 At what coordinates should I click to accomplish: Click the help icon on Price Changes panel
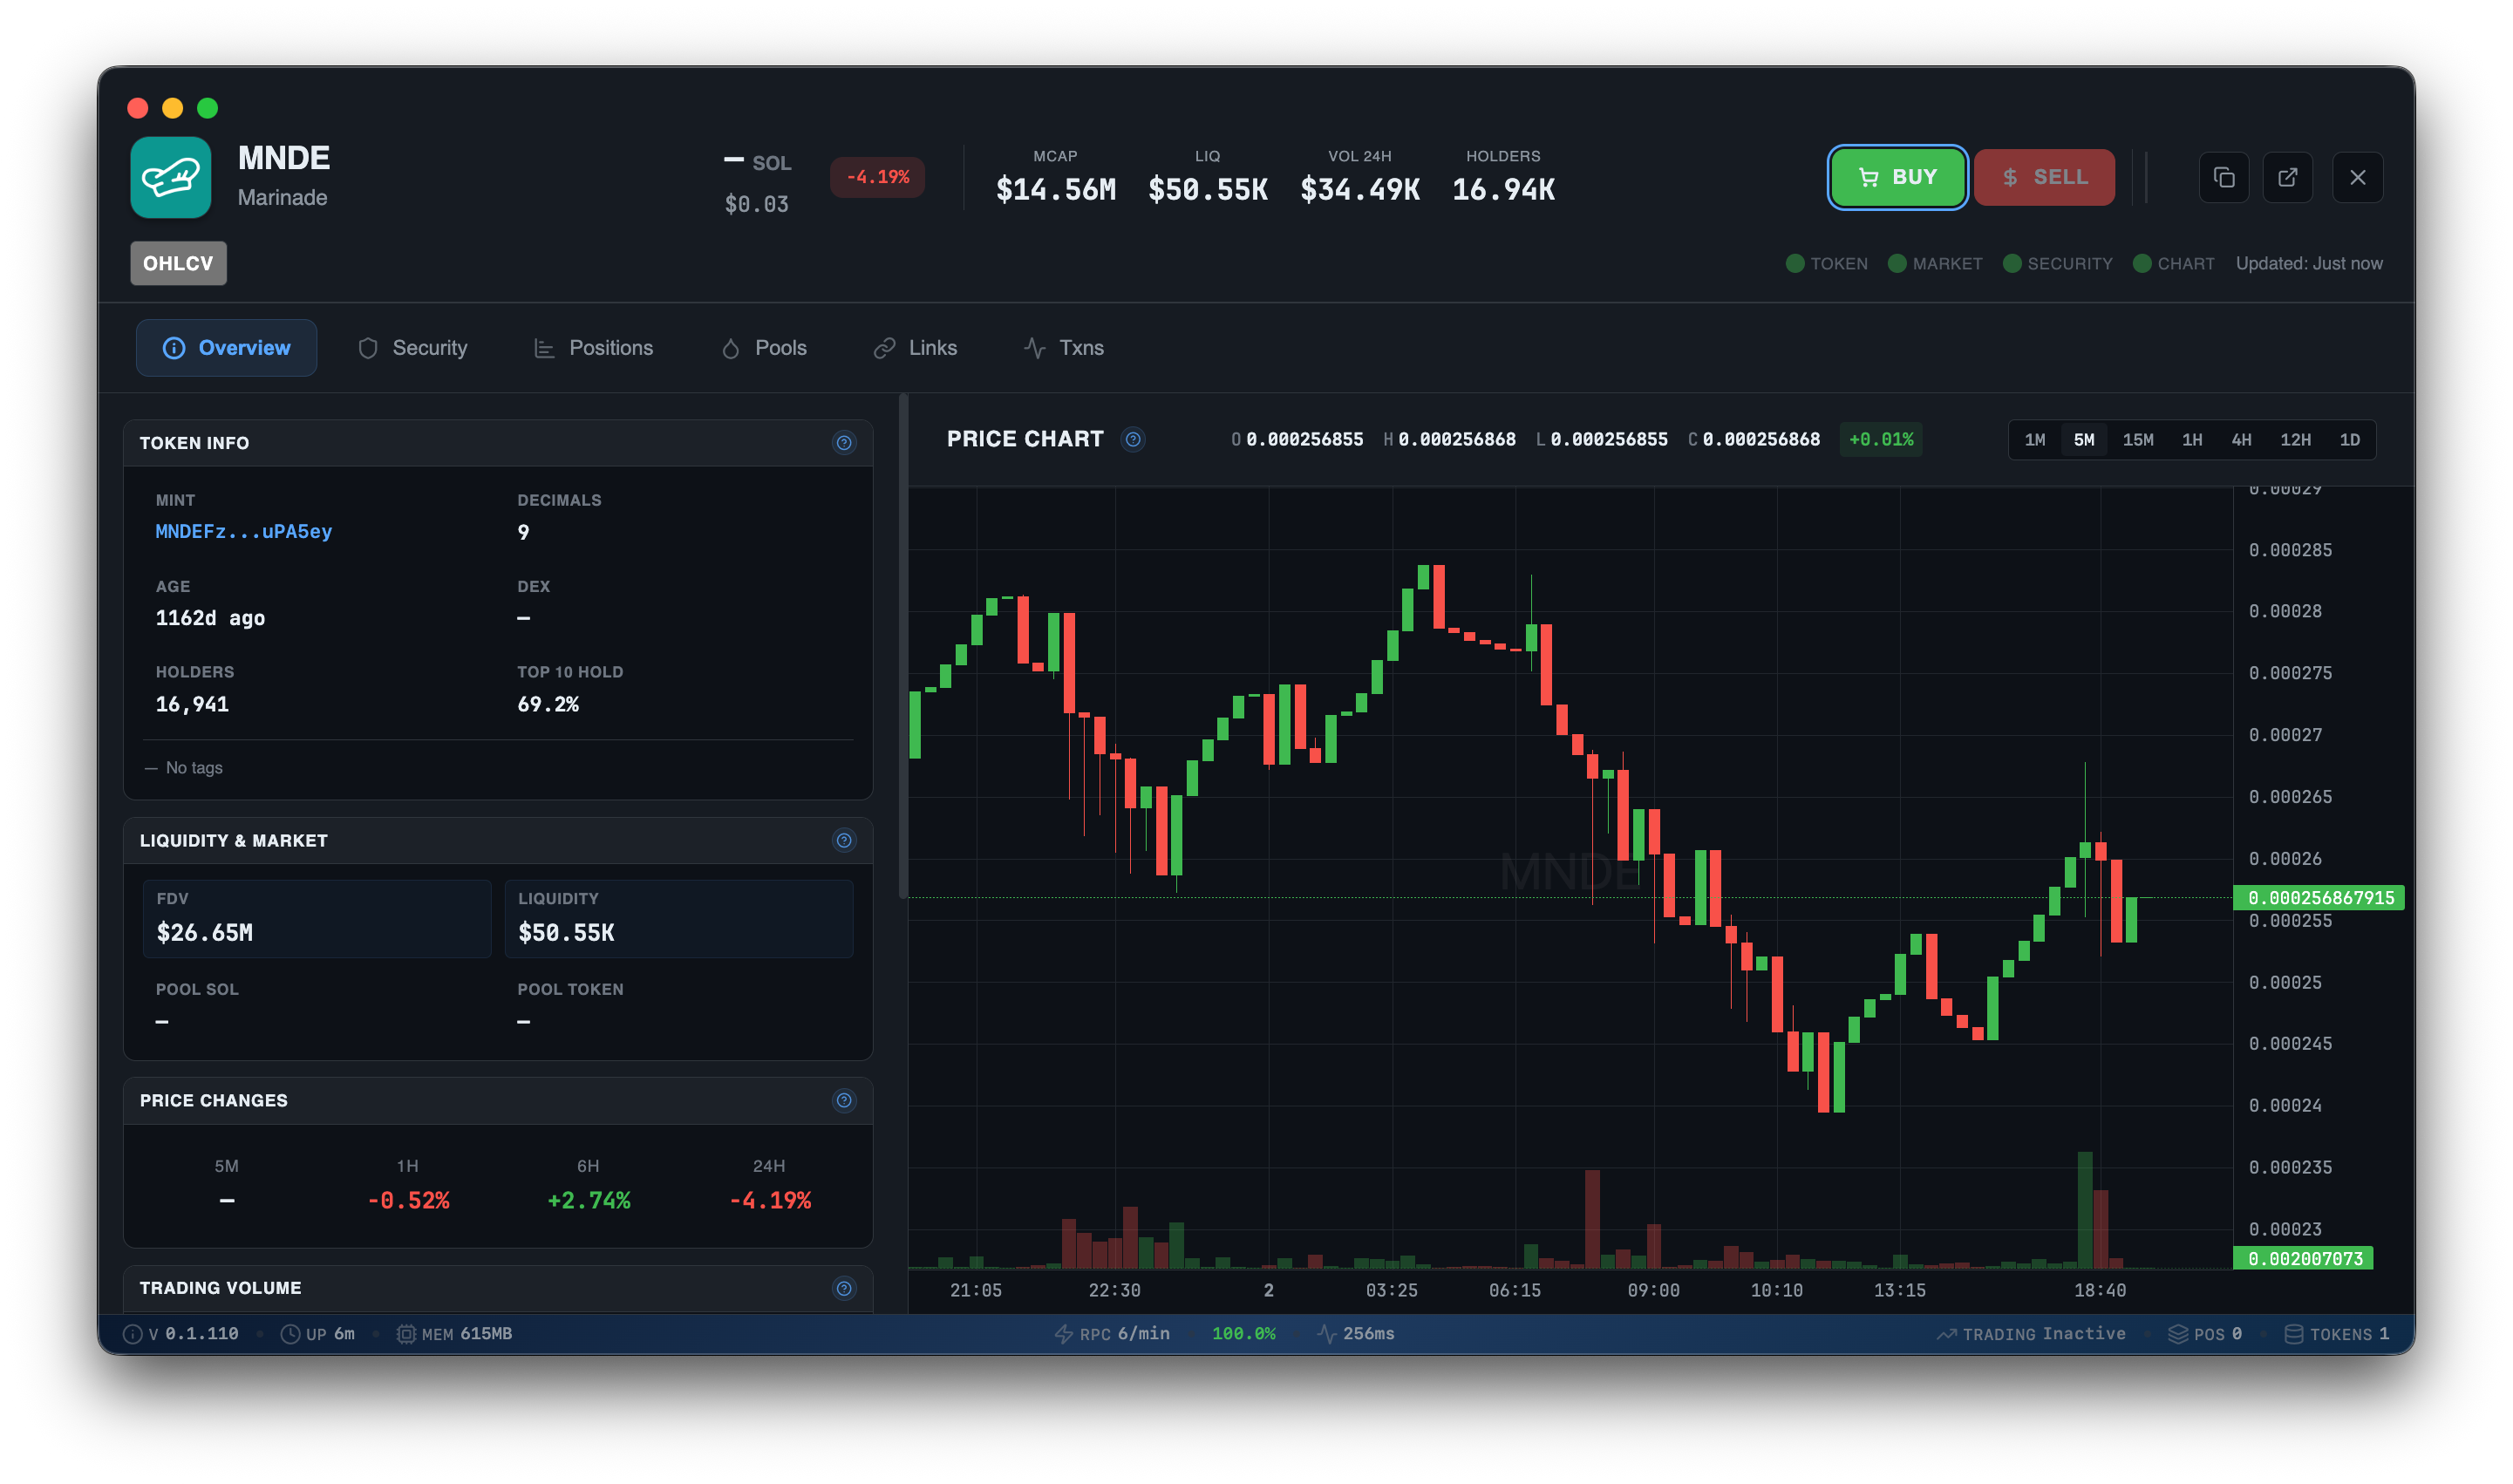pyautogui.click(x=844, y=1101)
